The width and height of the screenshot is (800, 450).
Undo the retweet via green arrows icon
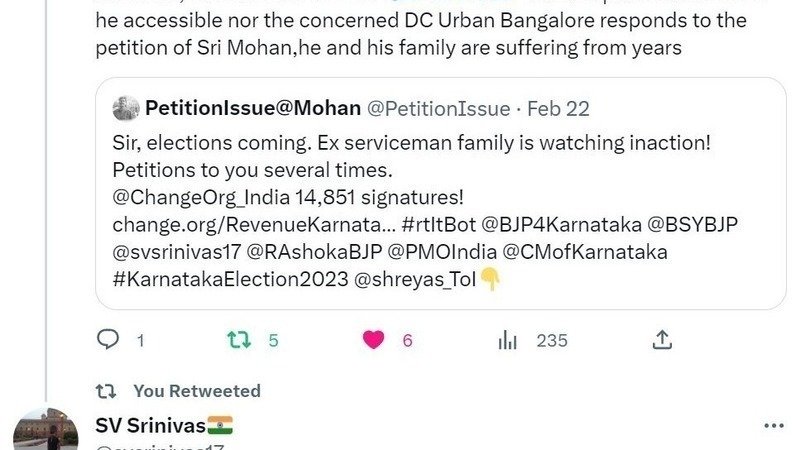239,340
